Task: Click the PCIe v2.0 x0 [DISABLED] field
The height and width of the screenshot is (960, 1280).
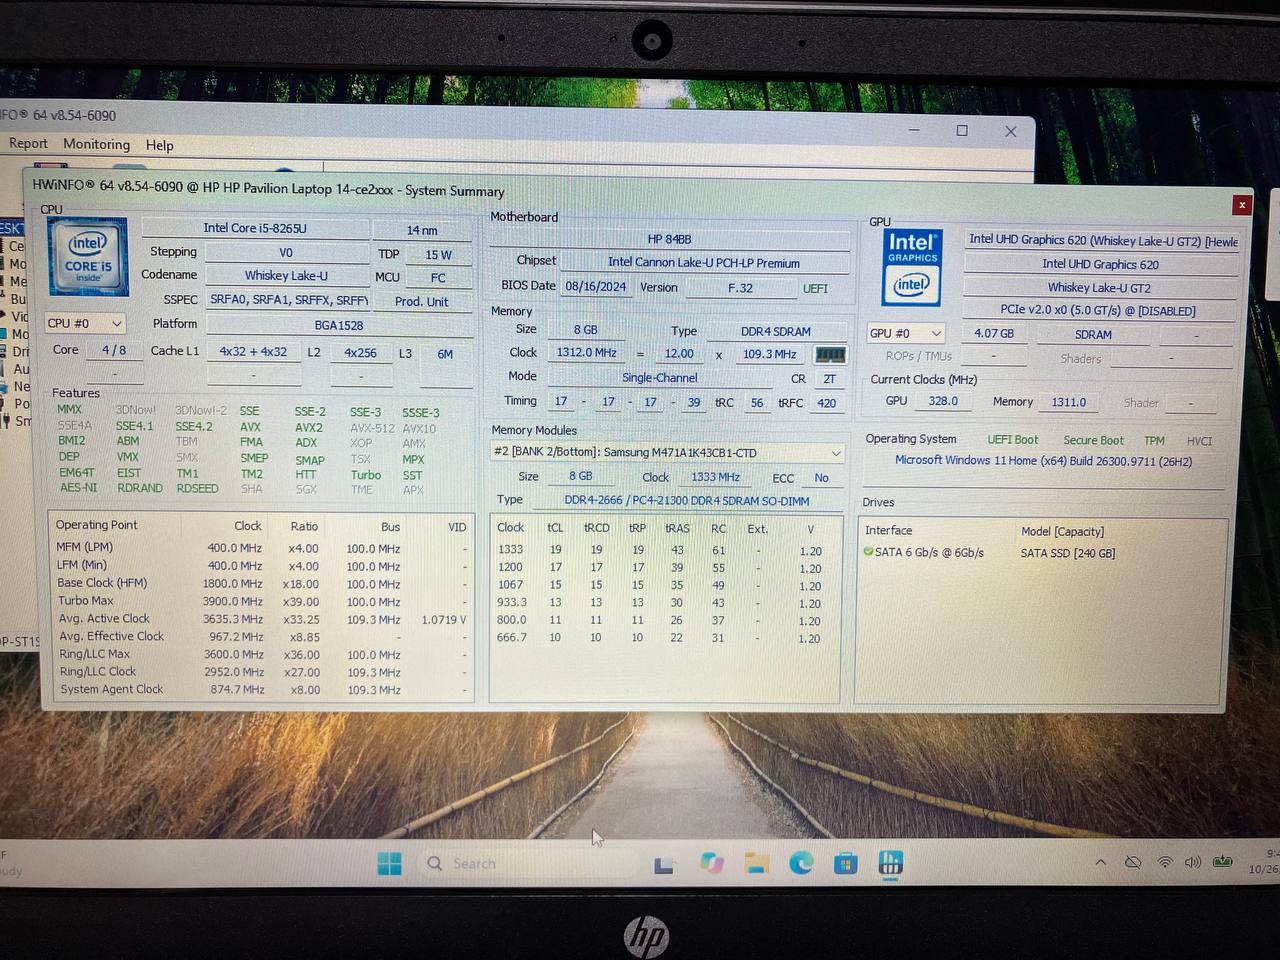Action: point(1098,310)
